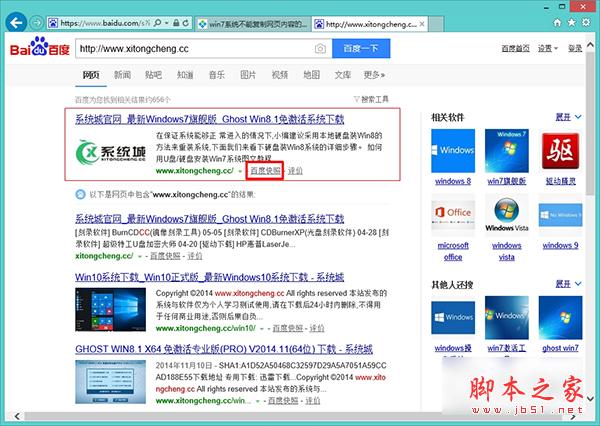
Task: Open the red 驱 driver software icon
Action: 560,150
